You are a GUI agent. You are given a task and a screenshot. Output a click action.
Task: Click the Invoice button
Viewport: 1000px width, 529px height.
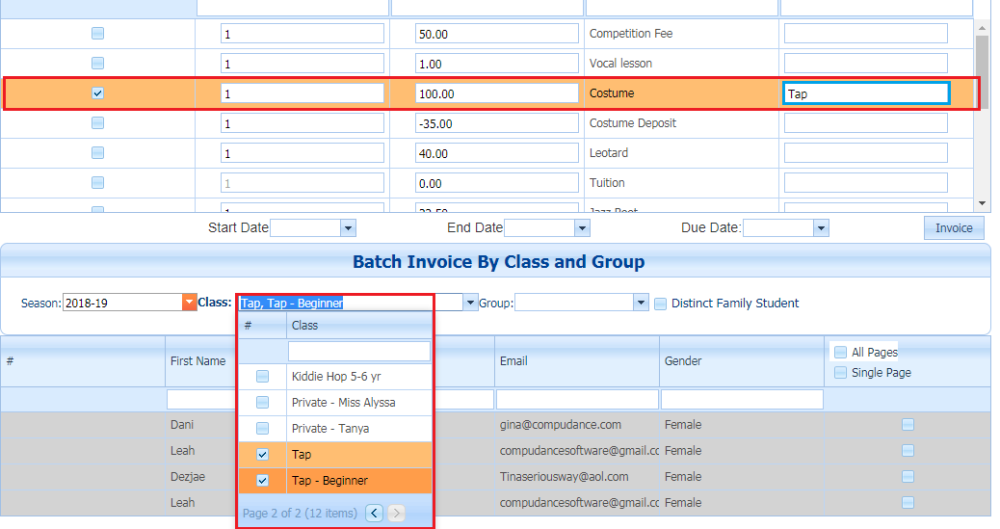coord(954,228)
